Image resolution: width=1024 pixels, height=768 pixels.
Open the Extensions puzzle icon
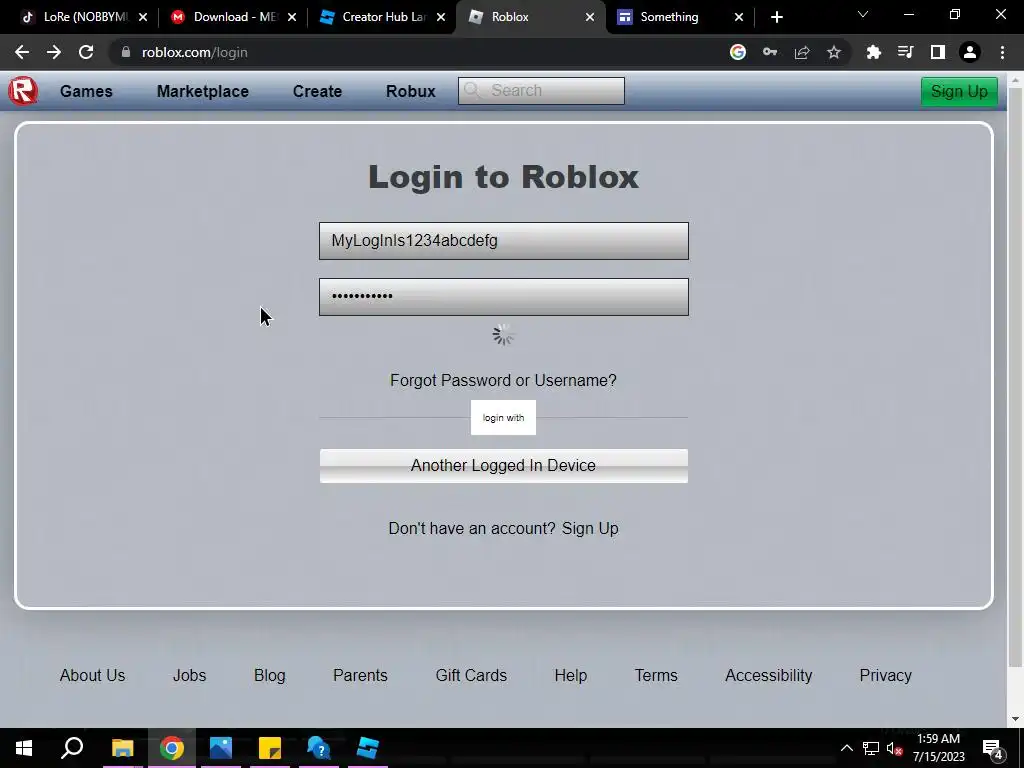tap(874, 52)
